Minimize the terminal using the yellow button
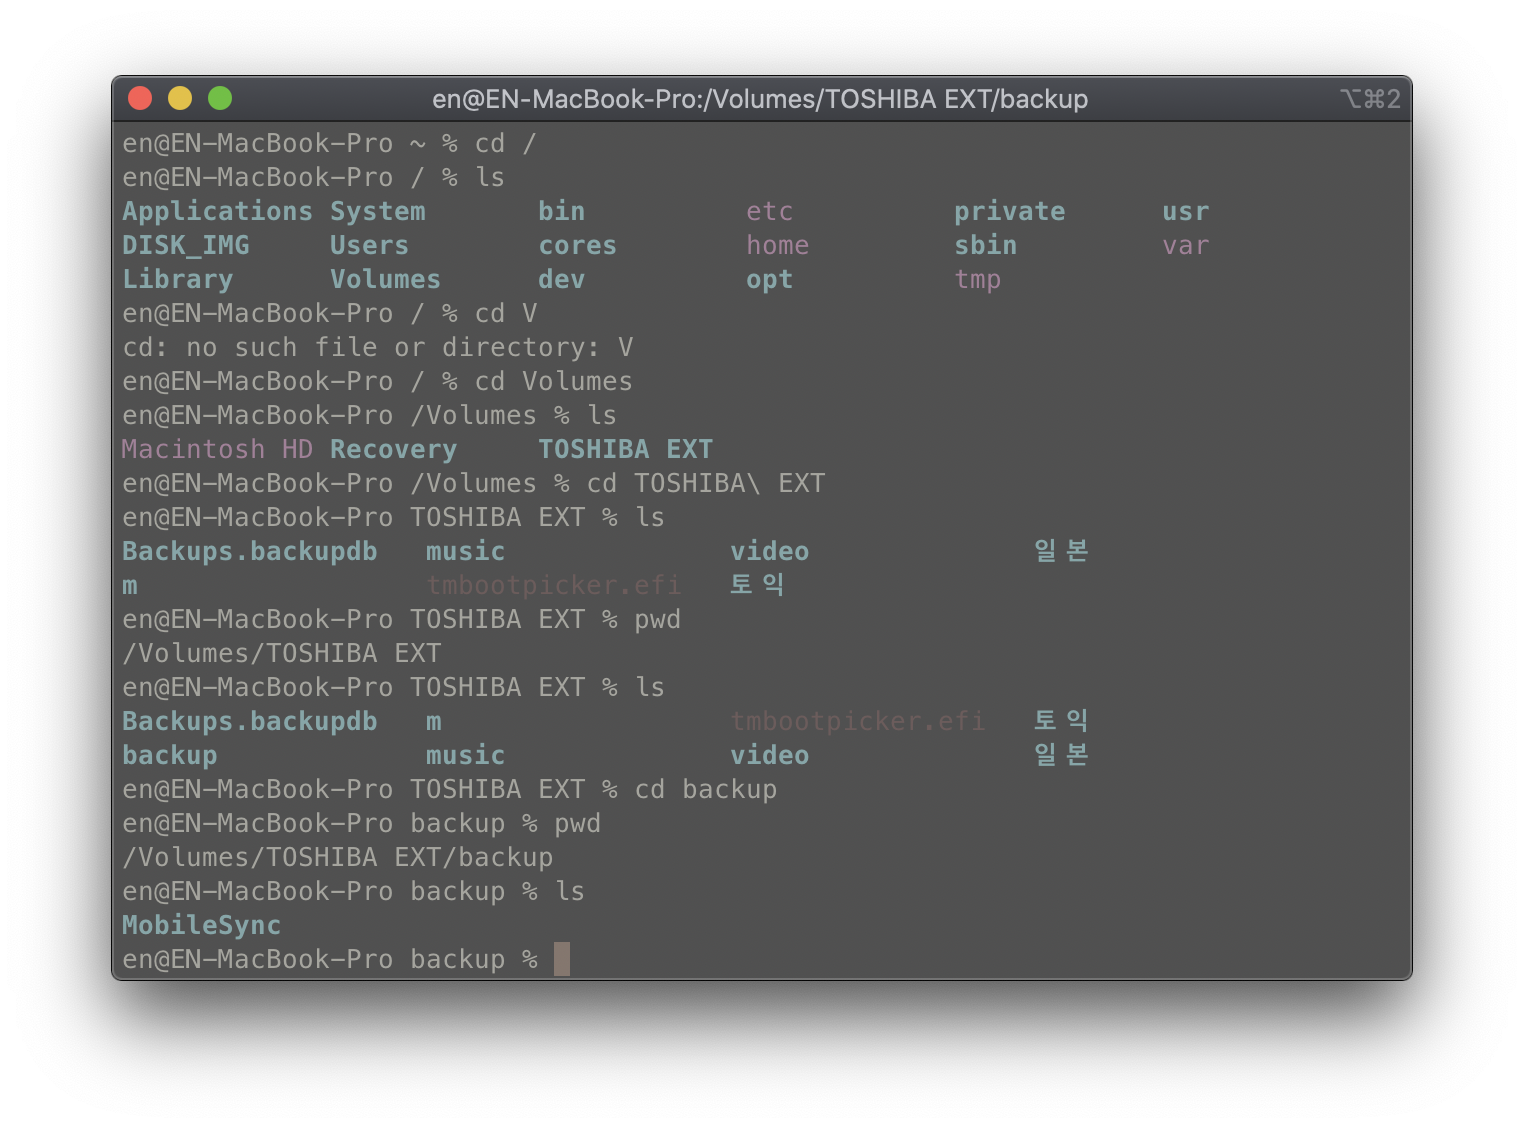 point(180,98)
